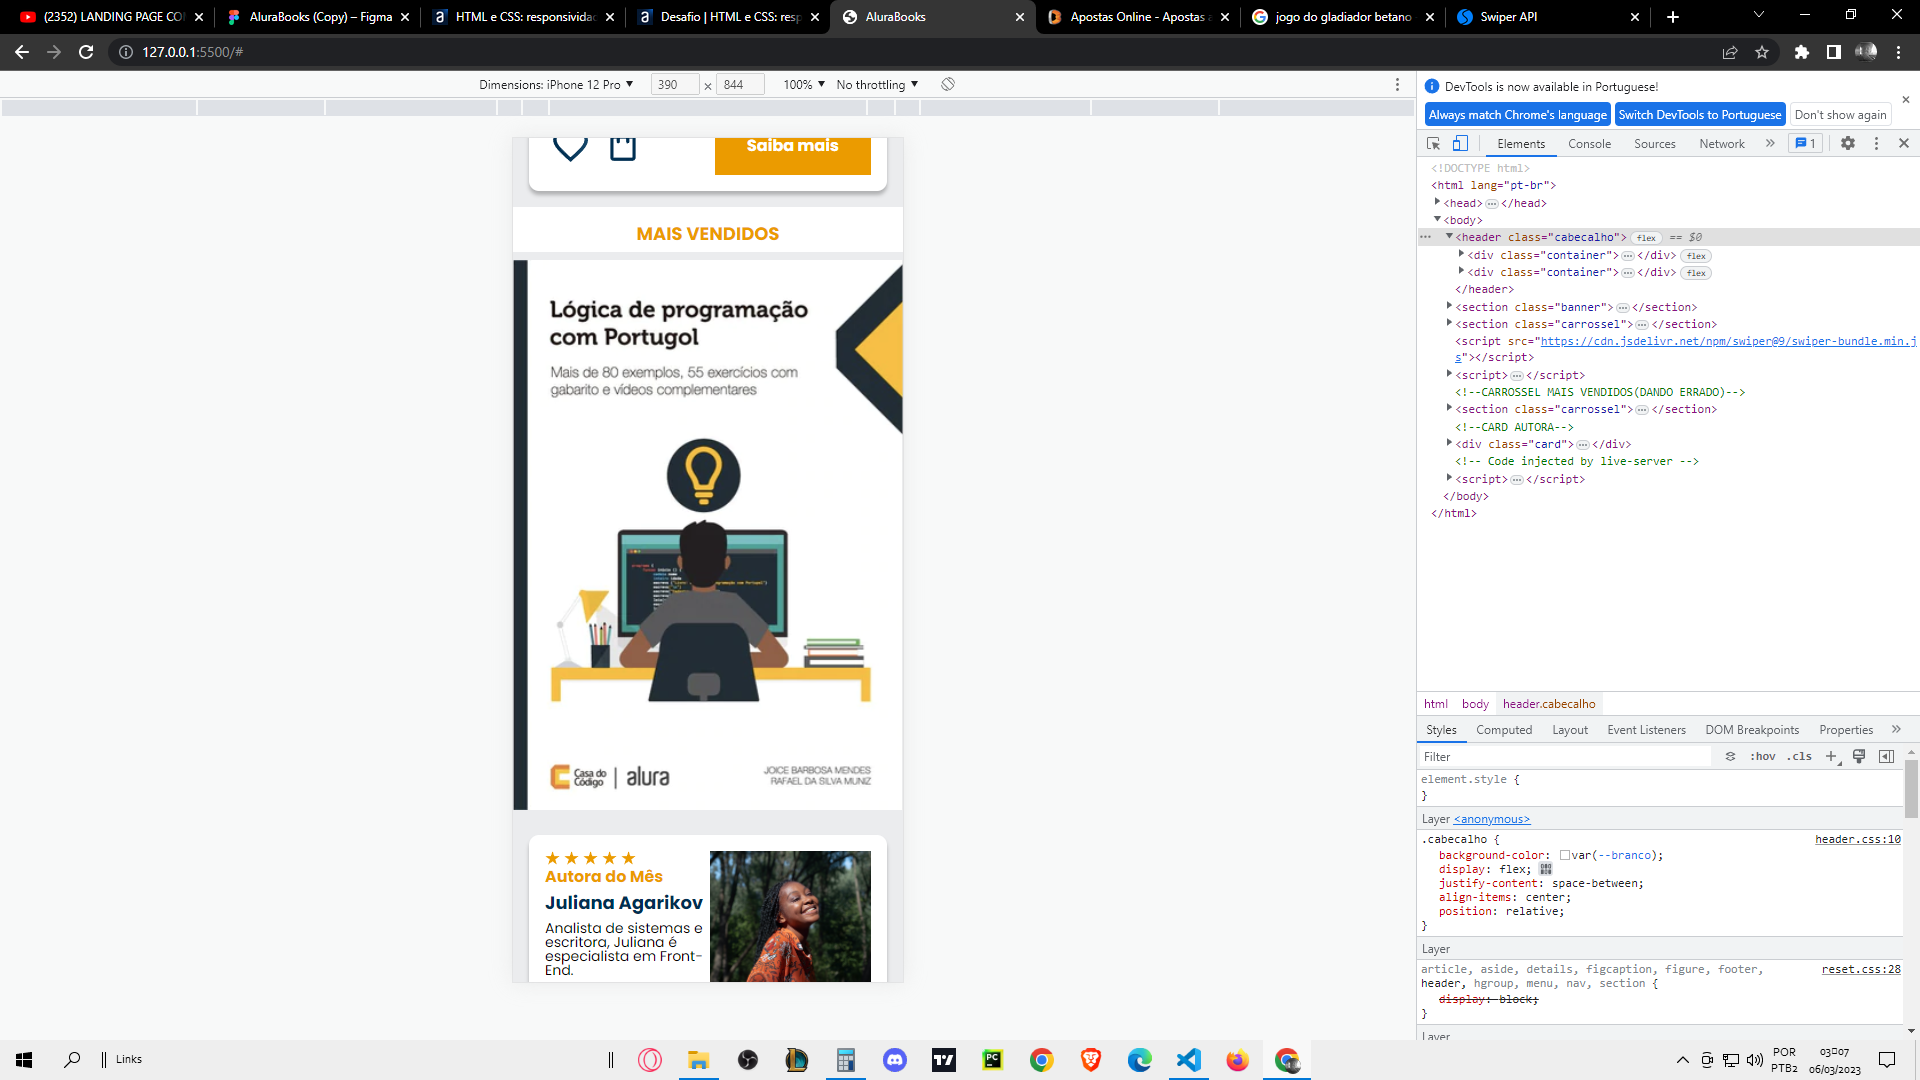Open the 100% zoom dropdown
Viewport: 1920px width, 1080px height.
tap(804, 84)
